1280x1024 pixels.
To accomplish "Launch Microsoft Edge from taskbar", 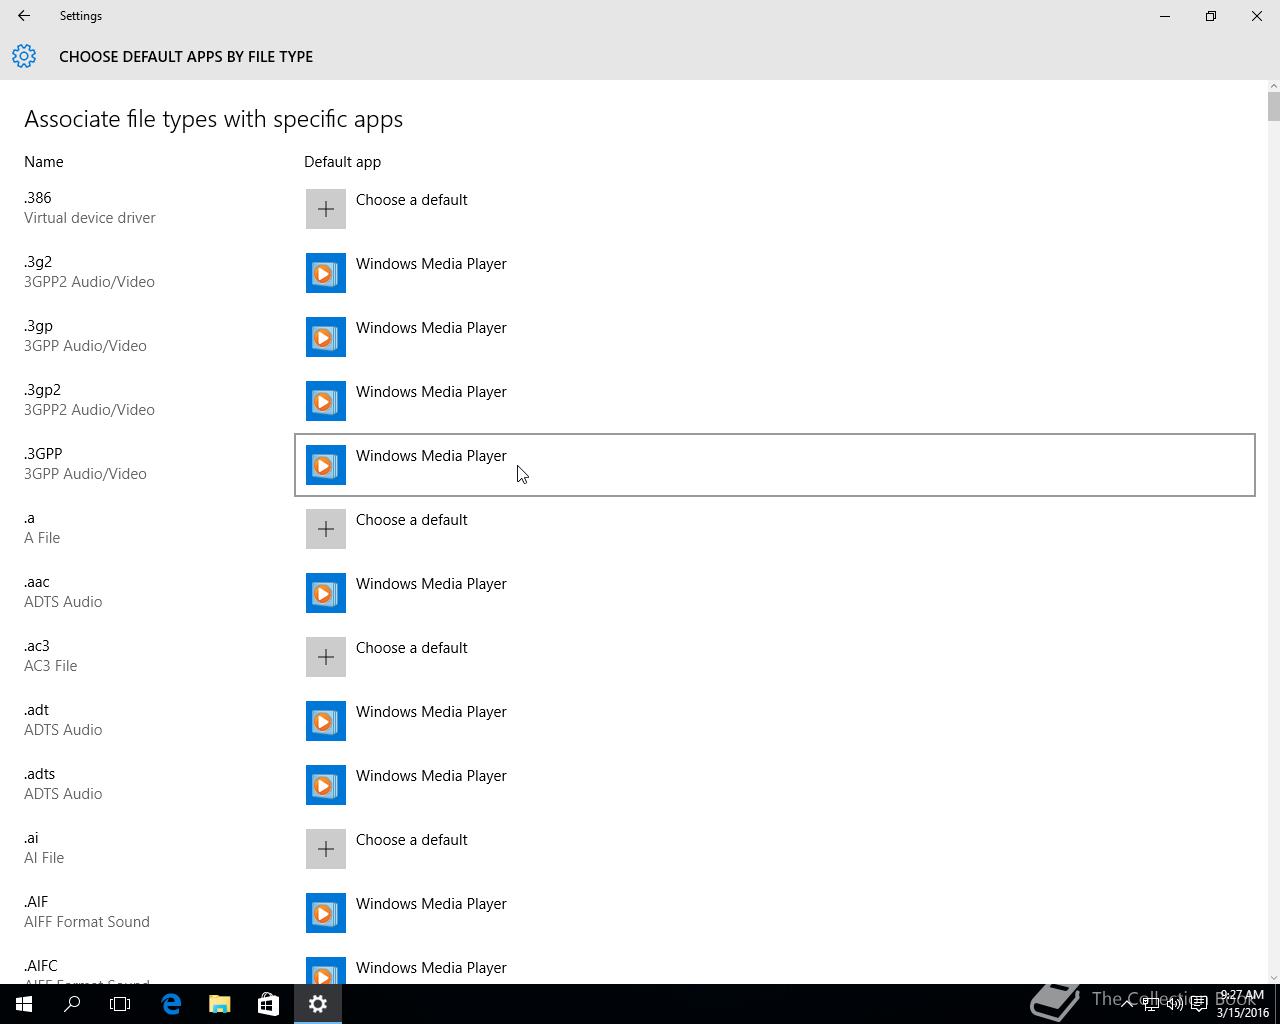I will point(171,1004).
